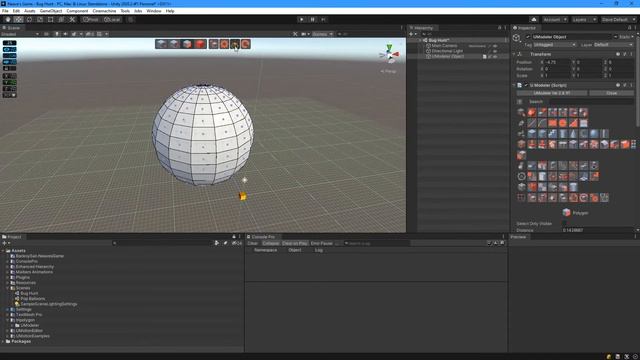640x360 pixels.
Task: Open the Window menu
Action: pyautogui.click(x=154, y=11)
